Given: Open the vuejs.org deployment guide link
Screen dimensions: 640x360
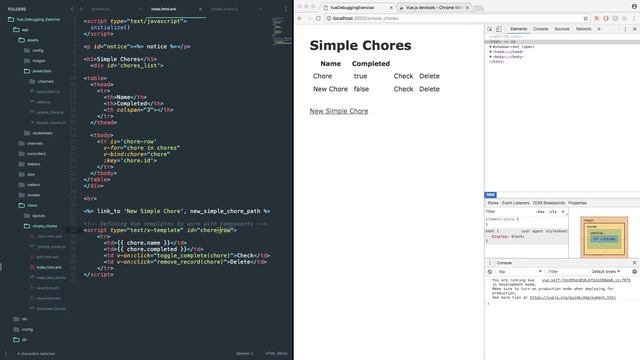Looking at the screenshot, I should pos(573,298).
